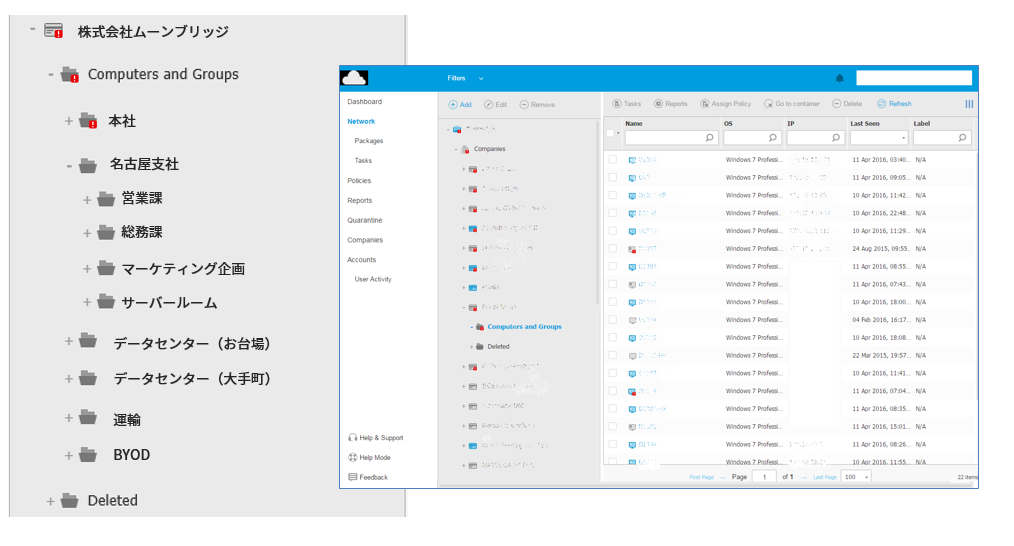Open the page size 100 dropdown
Screen dimensions: 1014x546
(856, 477)
